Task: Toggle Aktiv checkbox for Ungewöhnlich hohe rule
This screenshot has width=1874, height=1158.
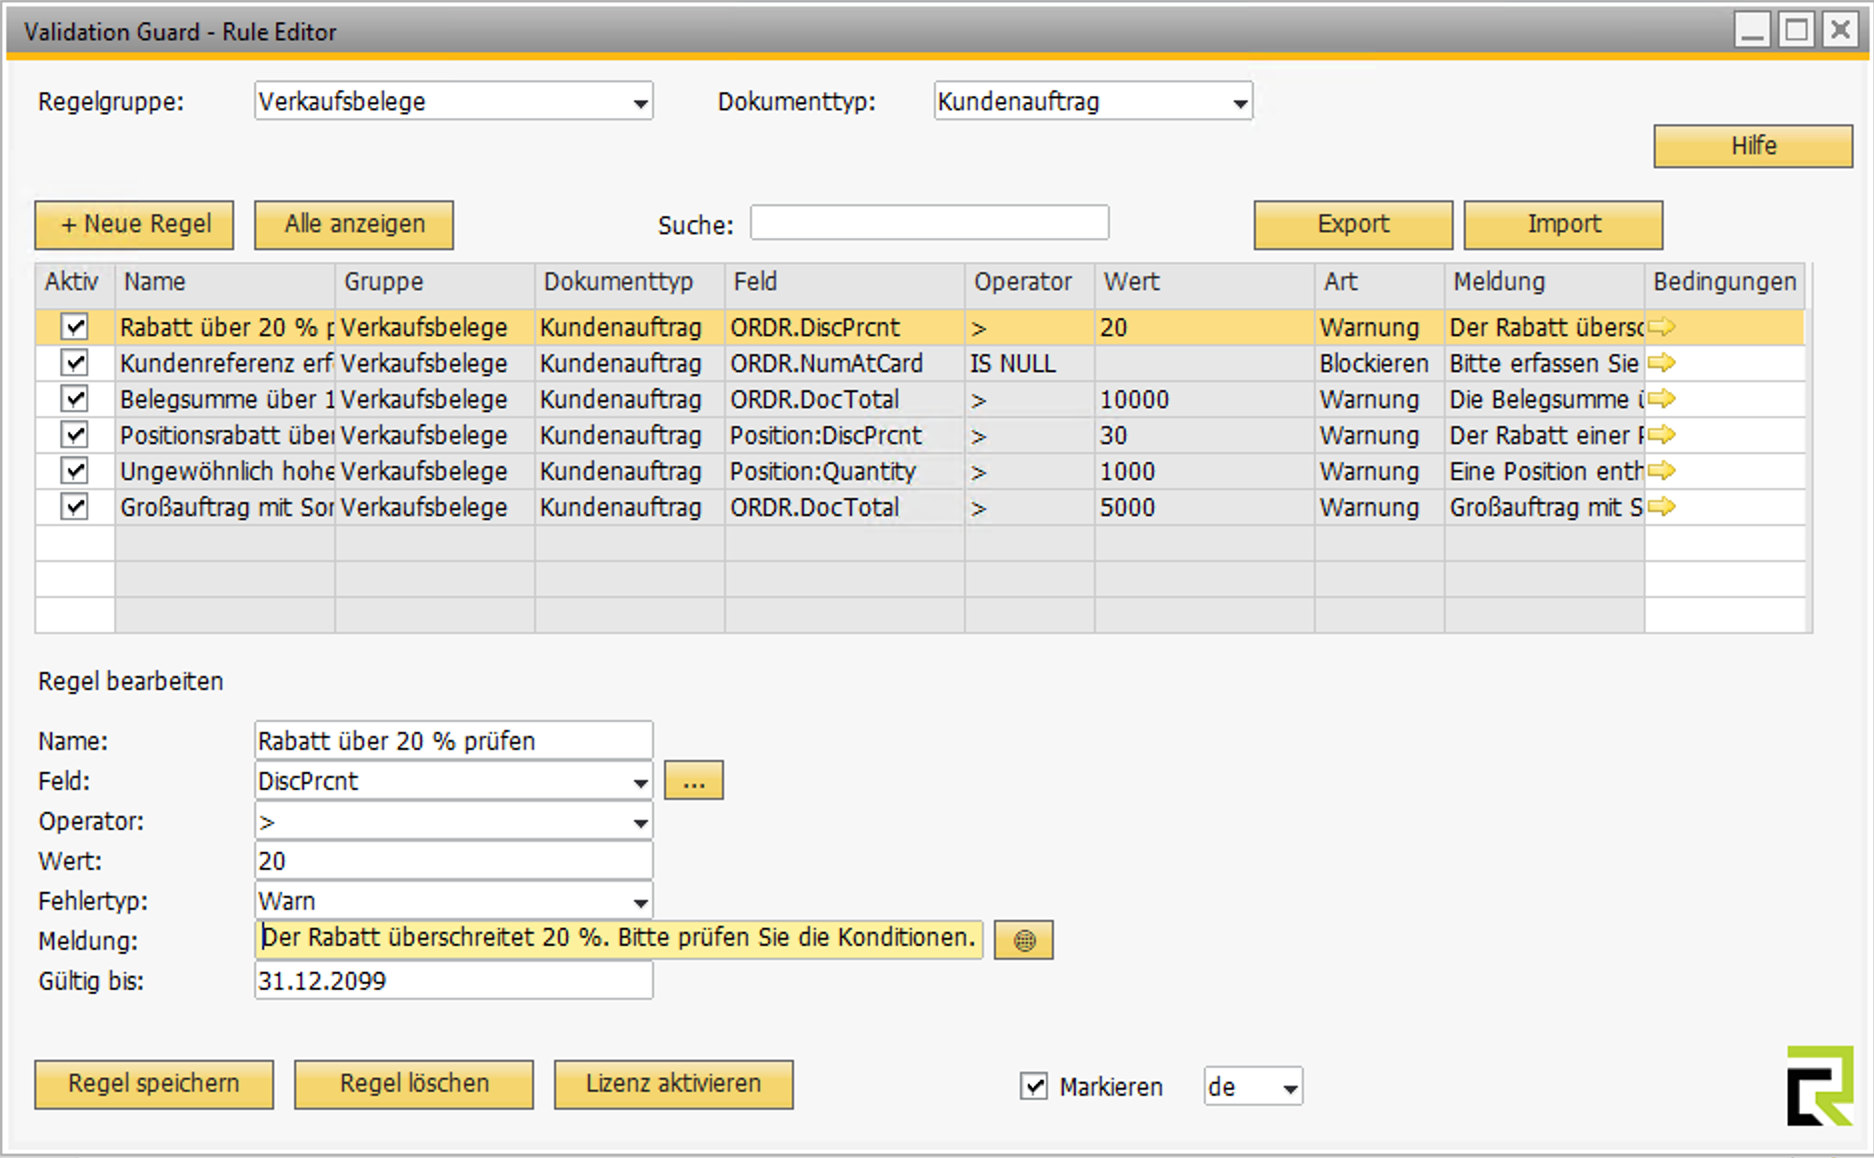Action: pos(75,471)
